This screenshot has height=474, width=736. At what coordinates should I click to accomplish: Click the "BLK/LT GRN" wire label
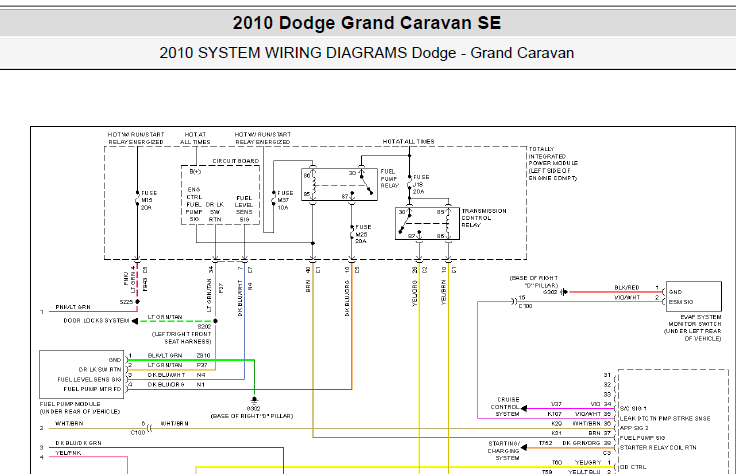(x=165, y=356)
